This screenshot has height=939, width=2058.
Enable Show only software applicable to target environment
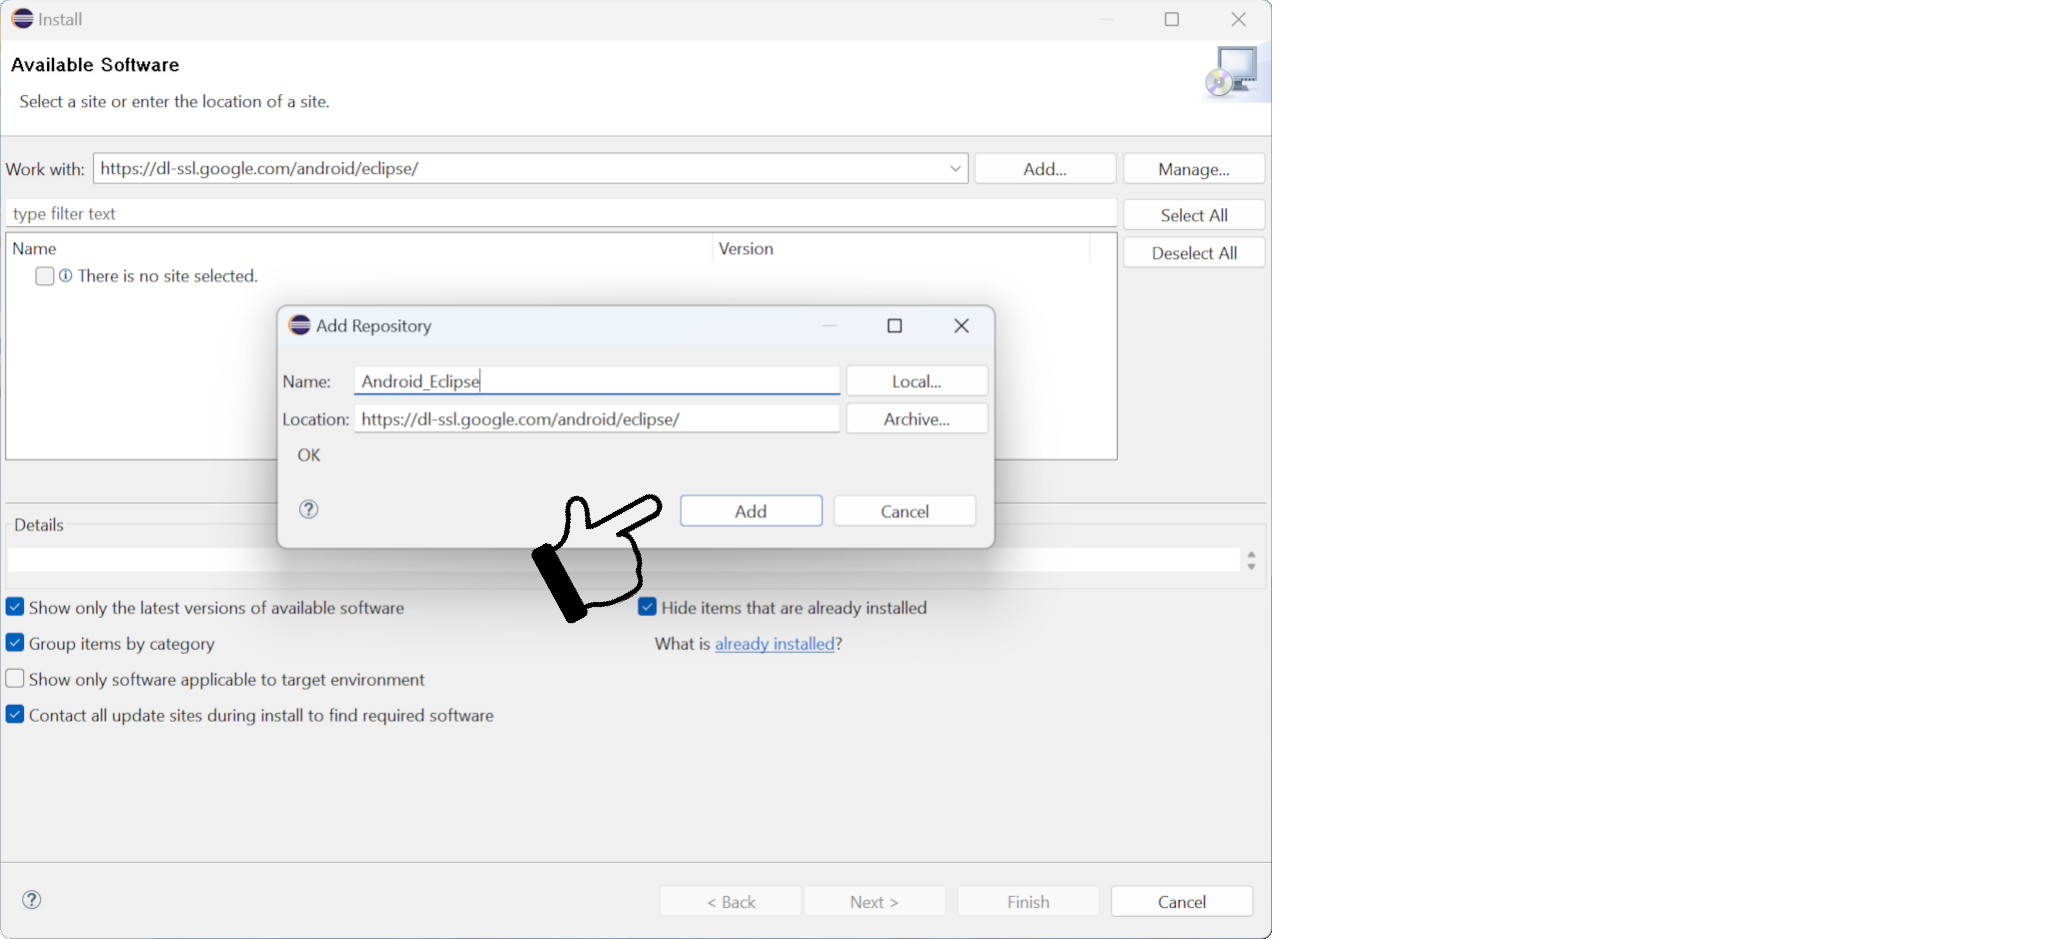[x=15, y=679]
